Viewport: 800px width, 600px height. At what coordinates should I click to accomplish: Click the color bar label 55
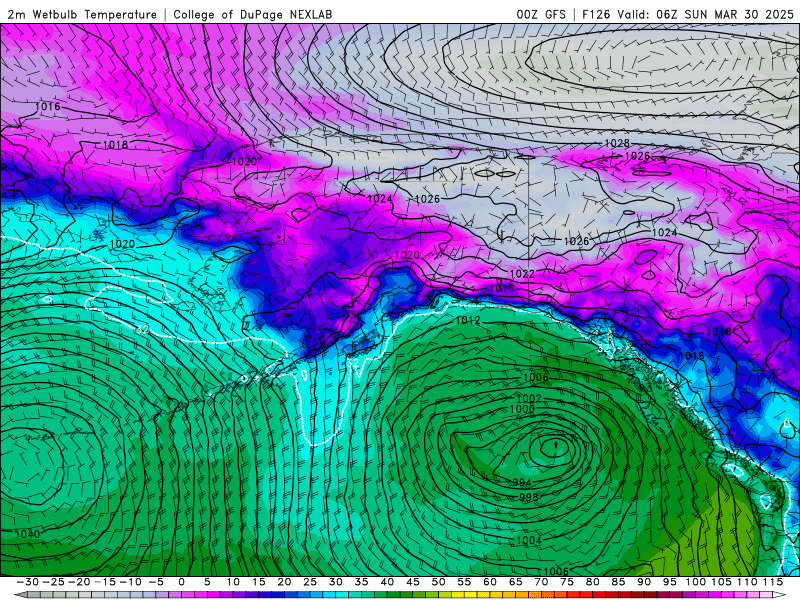(464, 582)
